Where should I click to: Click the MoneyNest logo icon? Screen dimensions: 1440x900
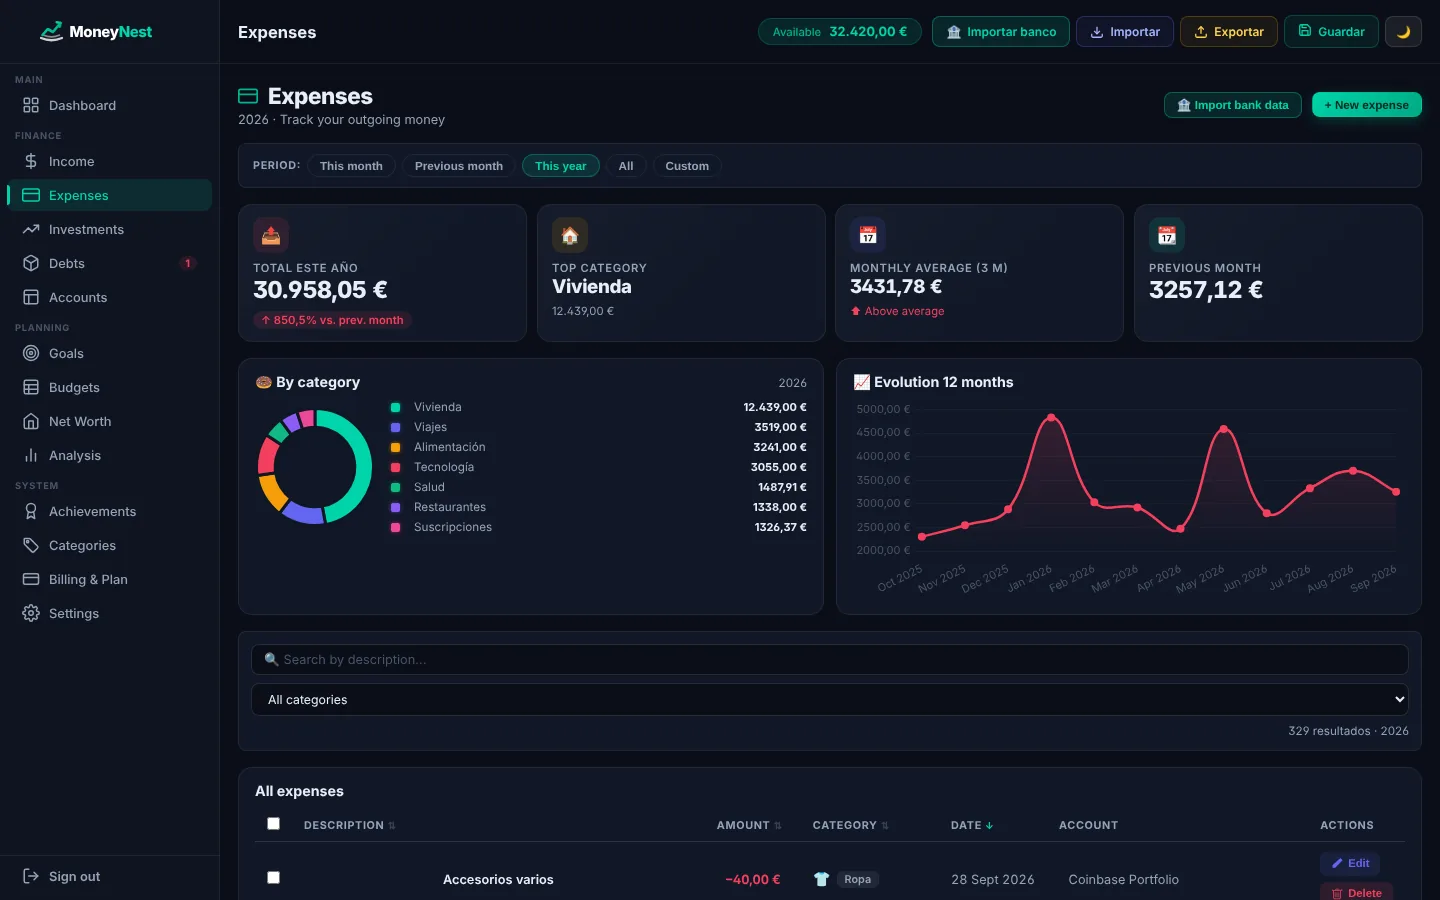tap(51, 32)
